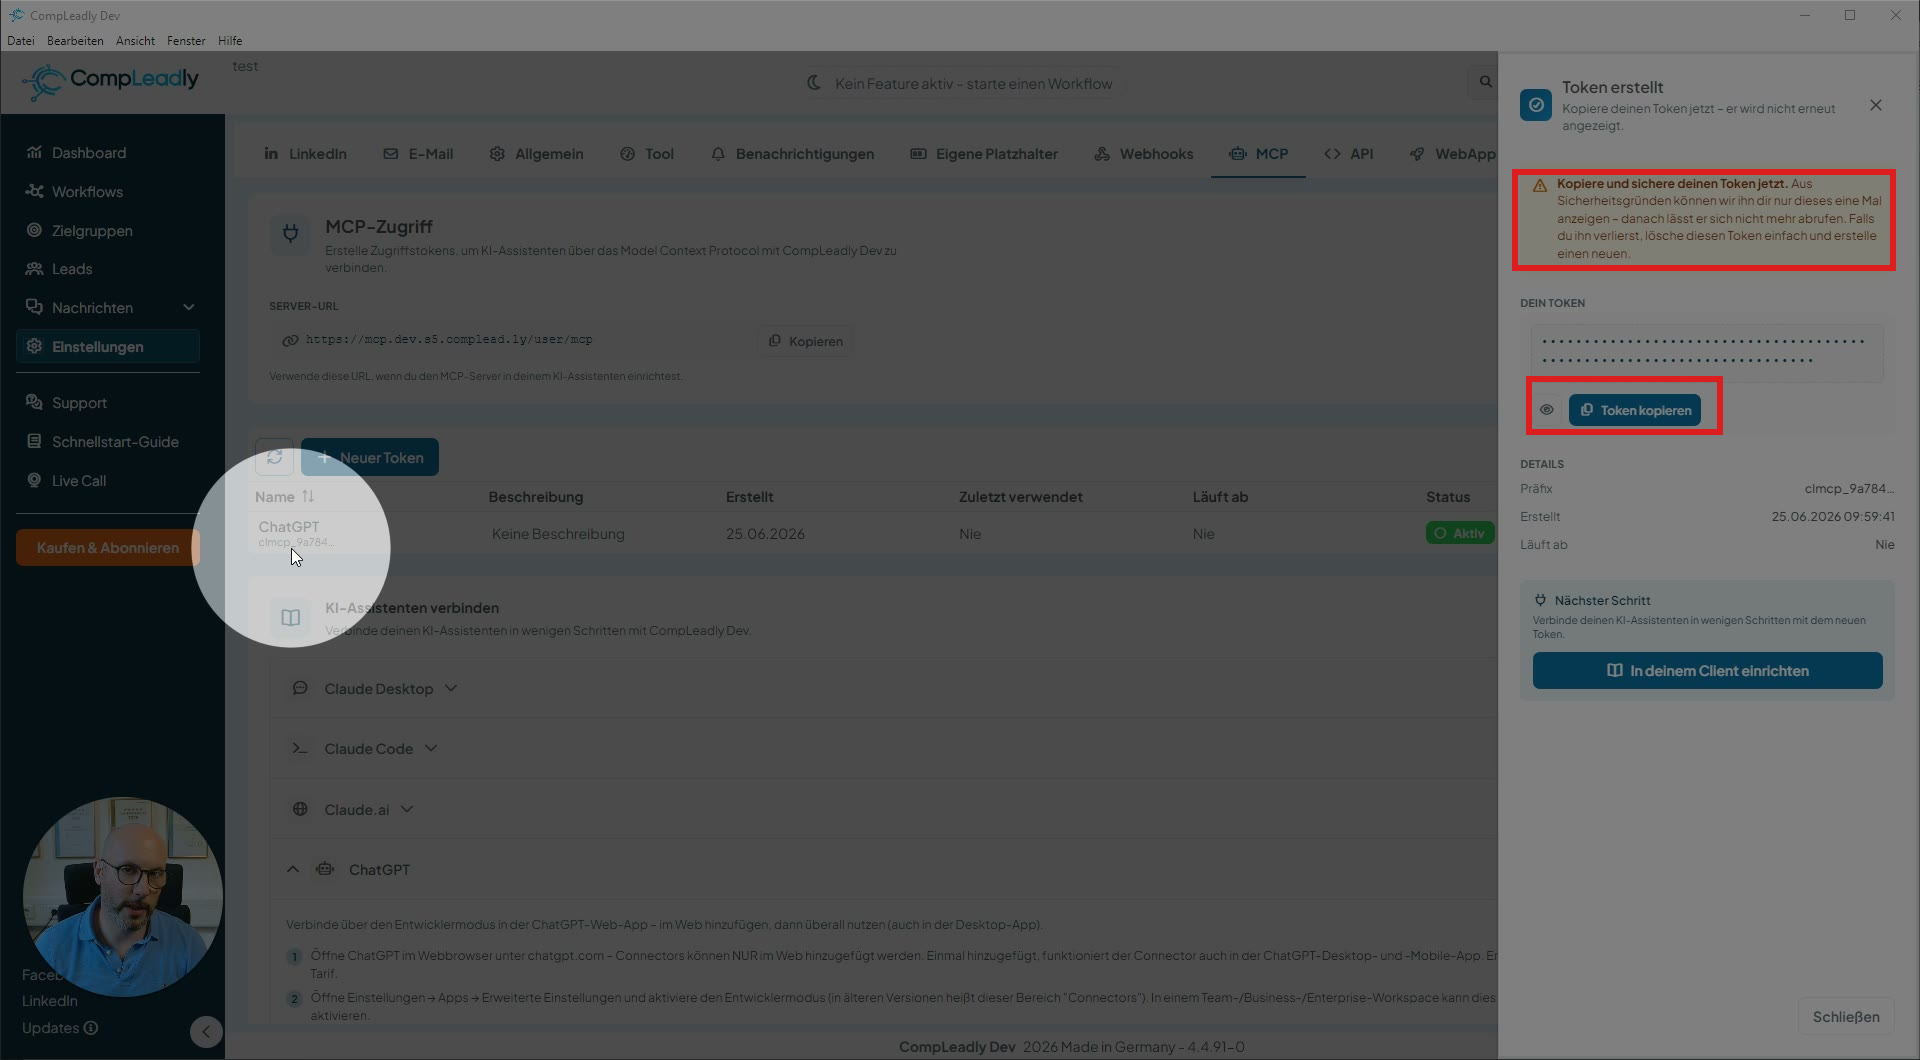The width and height of the screenshot is (1920, 1060).
Task: Click the presenter webcam thumbnail
Action: click(123, 897)
